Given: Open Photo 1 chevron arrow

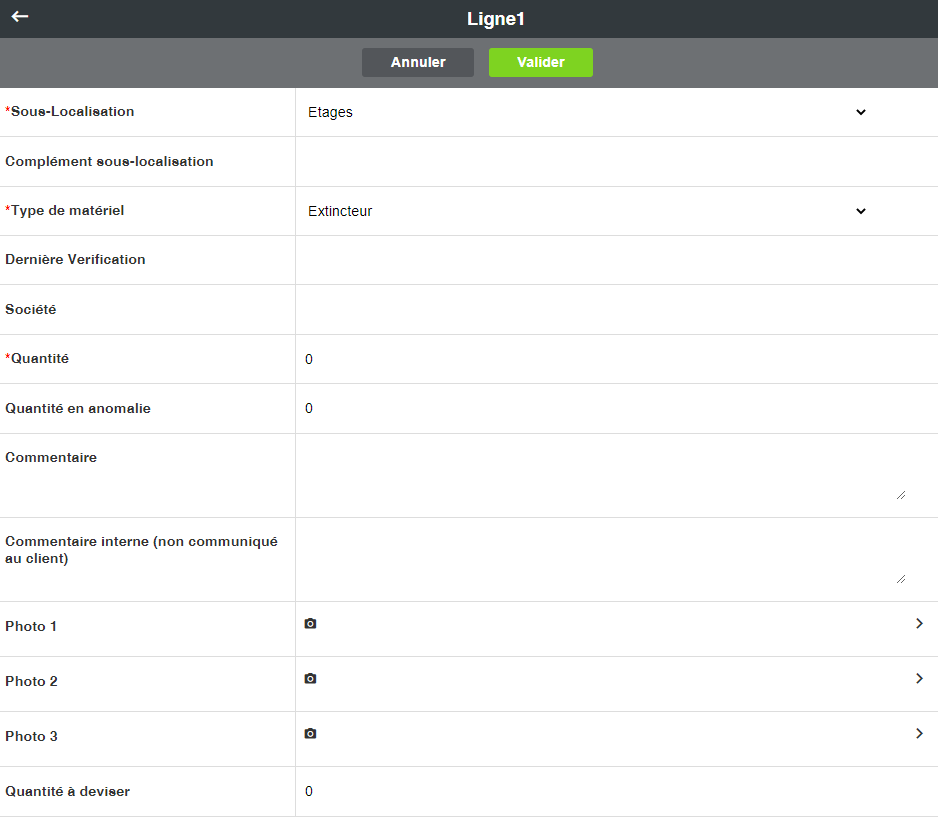Looking at the screenshot, I should [919, 624].
